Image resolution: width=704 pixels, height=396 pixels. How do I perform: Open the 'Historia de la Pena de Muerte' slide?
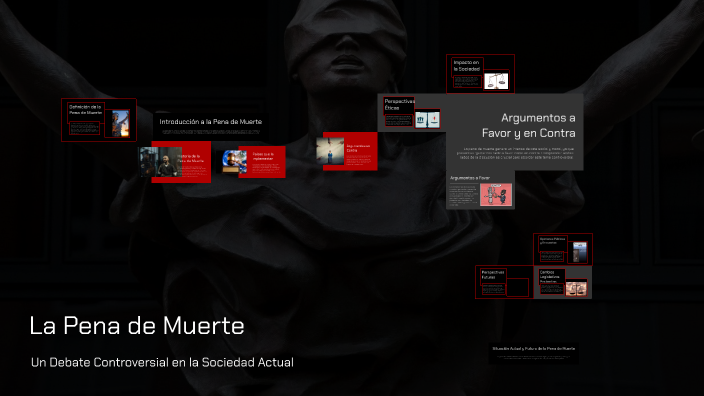pyautogui.click(x=181, y=162)
